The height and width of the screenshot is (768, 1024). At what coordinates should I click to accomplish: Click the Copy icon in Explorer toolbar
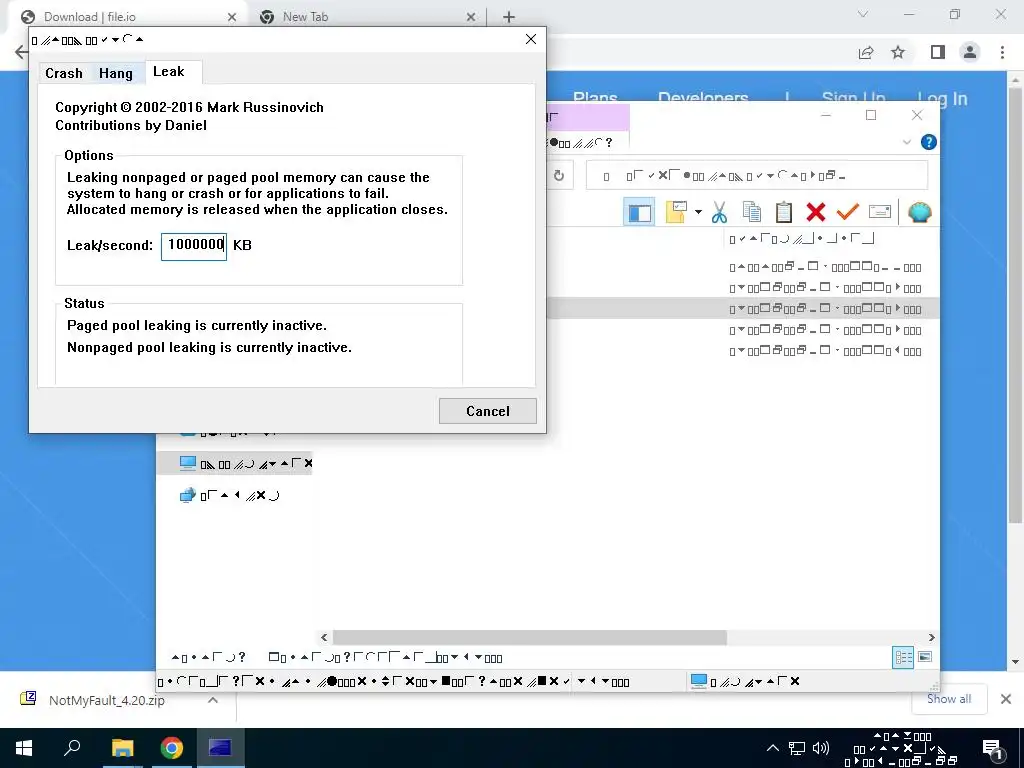click(752, 212)
